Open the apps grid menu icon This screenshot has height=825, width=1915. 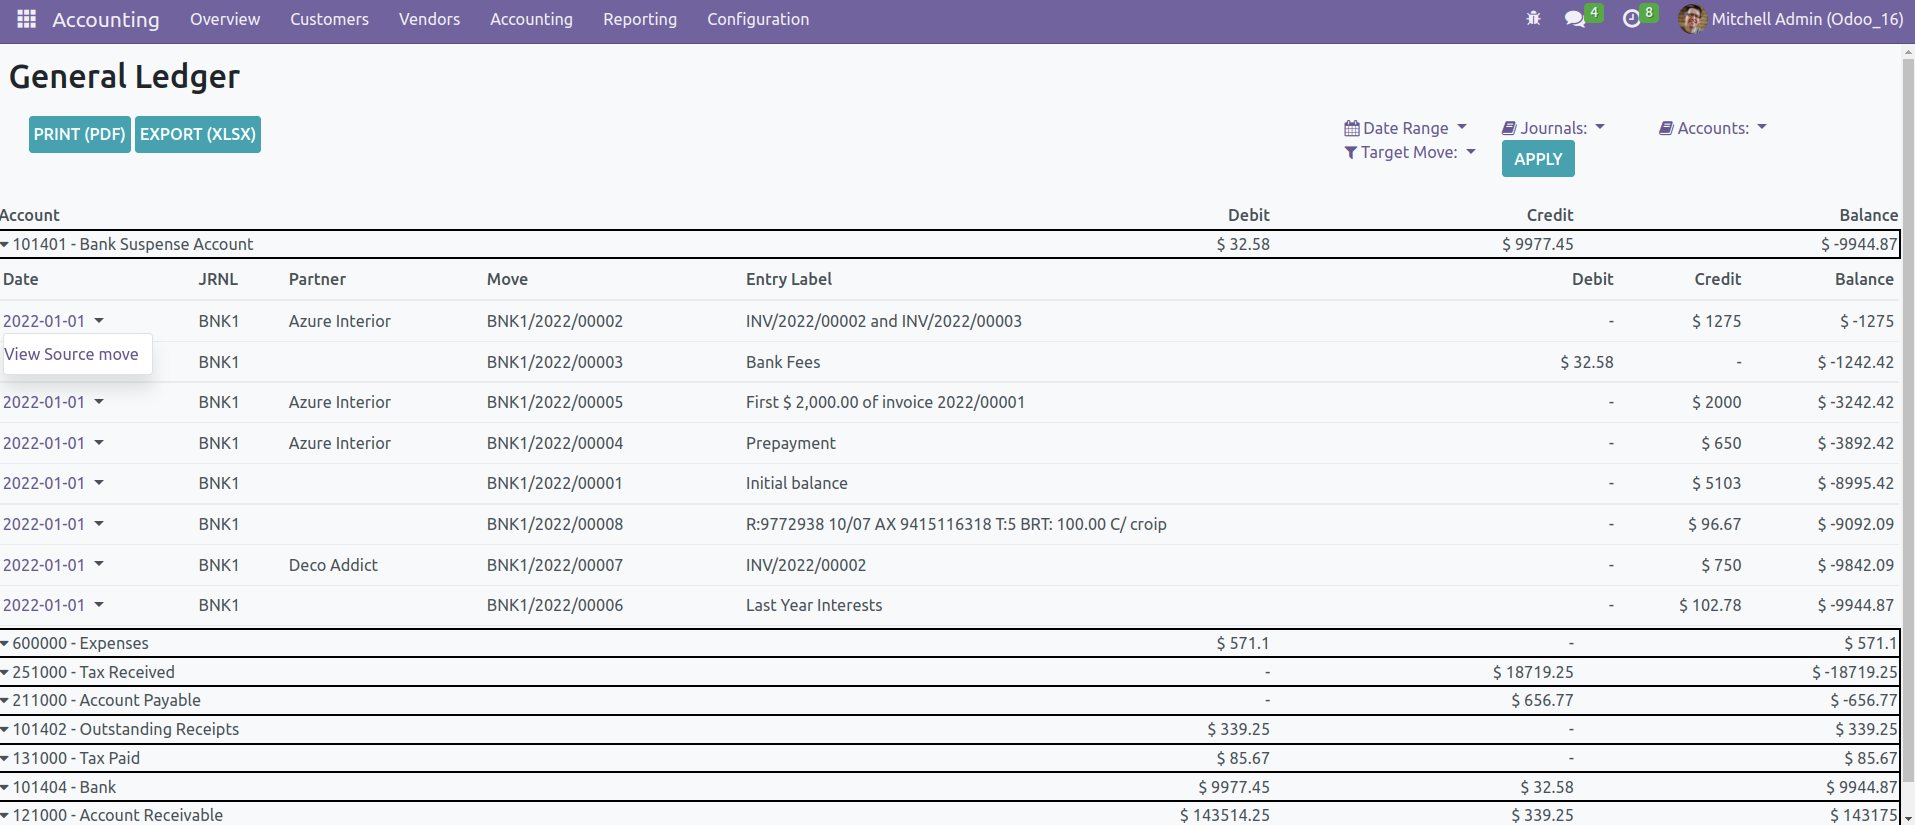coord(26,19)
